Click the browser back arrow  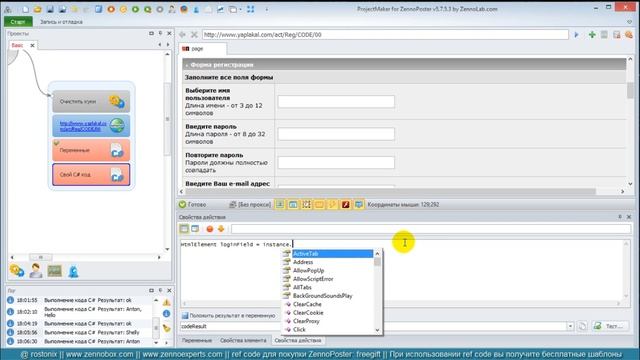tap(182, 35)
